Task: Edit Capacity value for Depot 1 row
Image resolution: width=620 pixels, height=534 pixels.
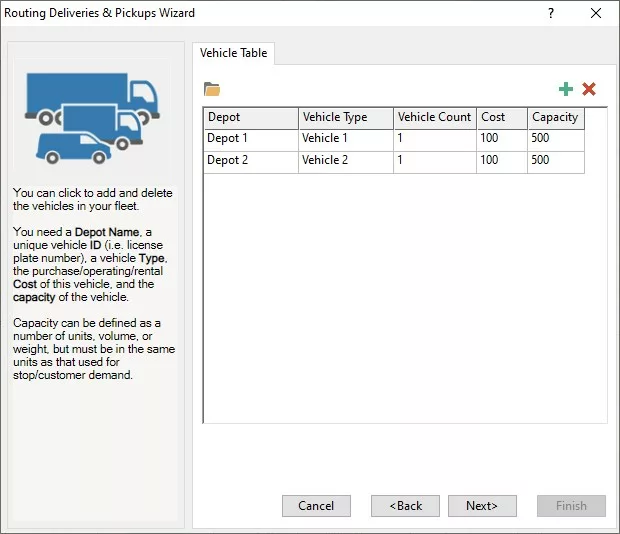Action: tap(555, 139)
